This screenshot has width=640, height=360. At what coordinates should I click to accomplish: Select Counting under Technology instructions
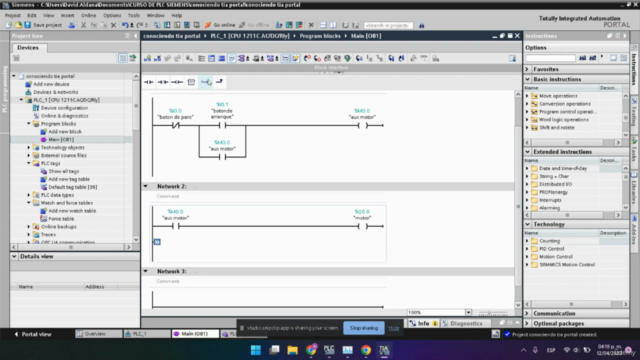[549, 241]
